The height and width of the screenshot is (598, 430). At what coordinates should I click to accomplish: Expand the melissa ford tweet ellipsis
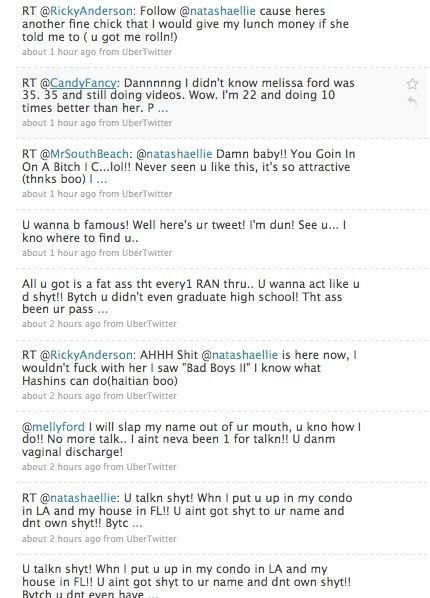click(x=163, y=109)
